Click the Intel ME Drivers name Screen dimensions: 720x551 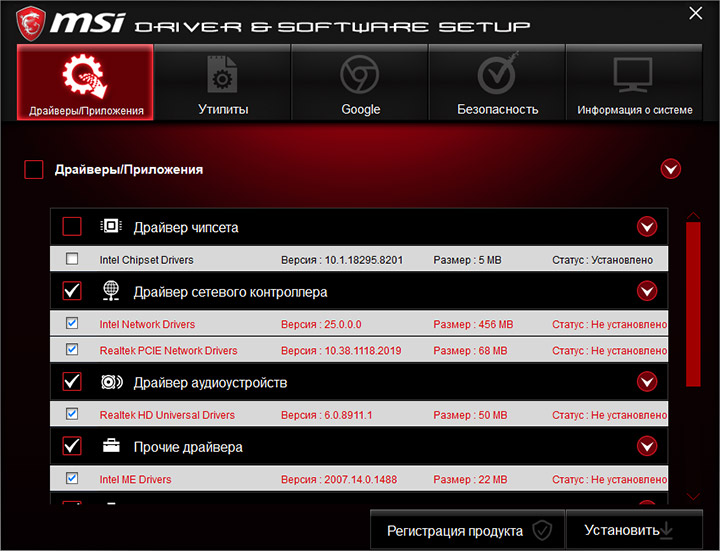tap(135, 479)
